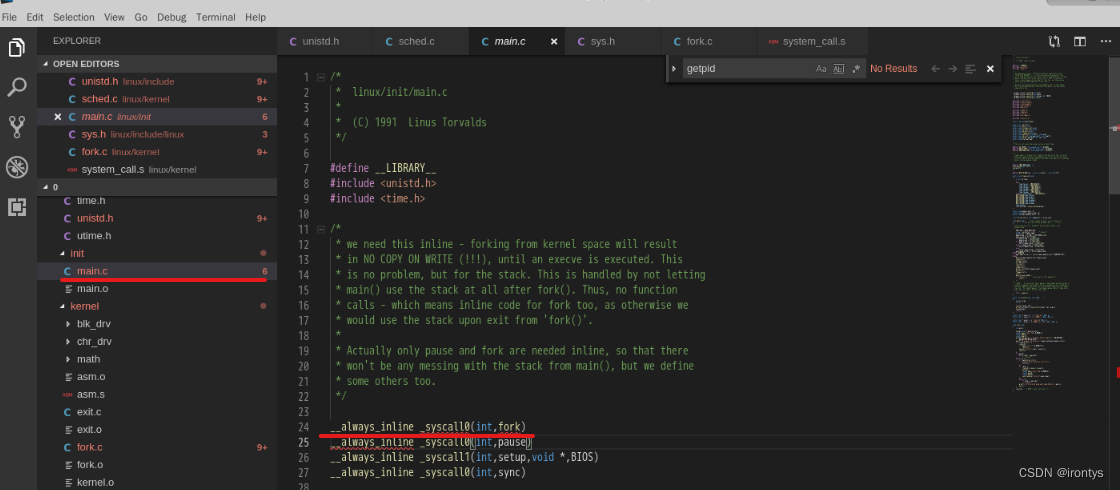The image size is (1120, 490).
Task: Toggle Match Whole Word option
Action: click(839, 69)
